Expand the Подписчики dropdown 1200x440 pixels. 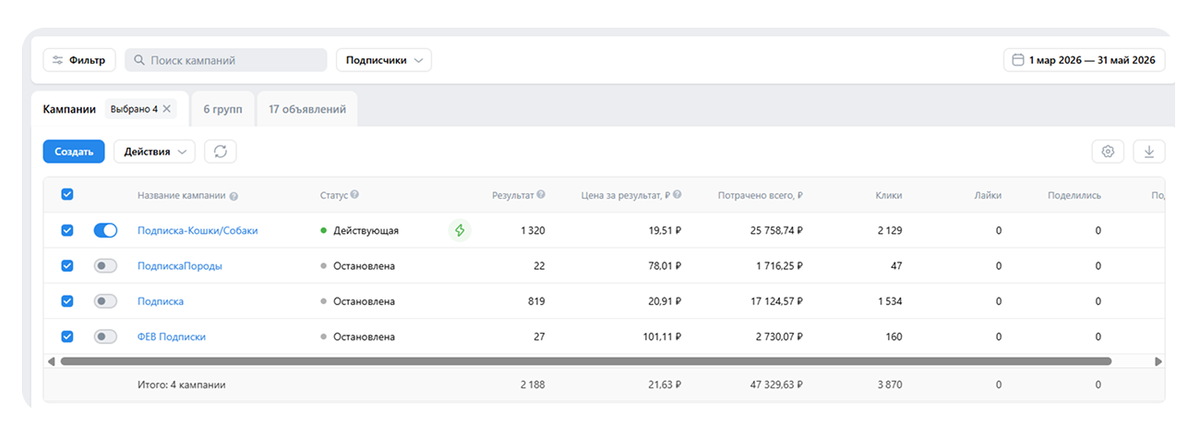coord(384,60)
